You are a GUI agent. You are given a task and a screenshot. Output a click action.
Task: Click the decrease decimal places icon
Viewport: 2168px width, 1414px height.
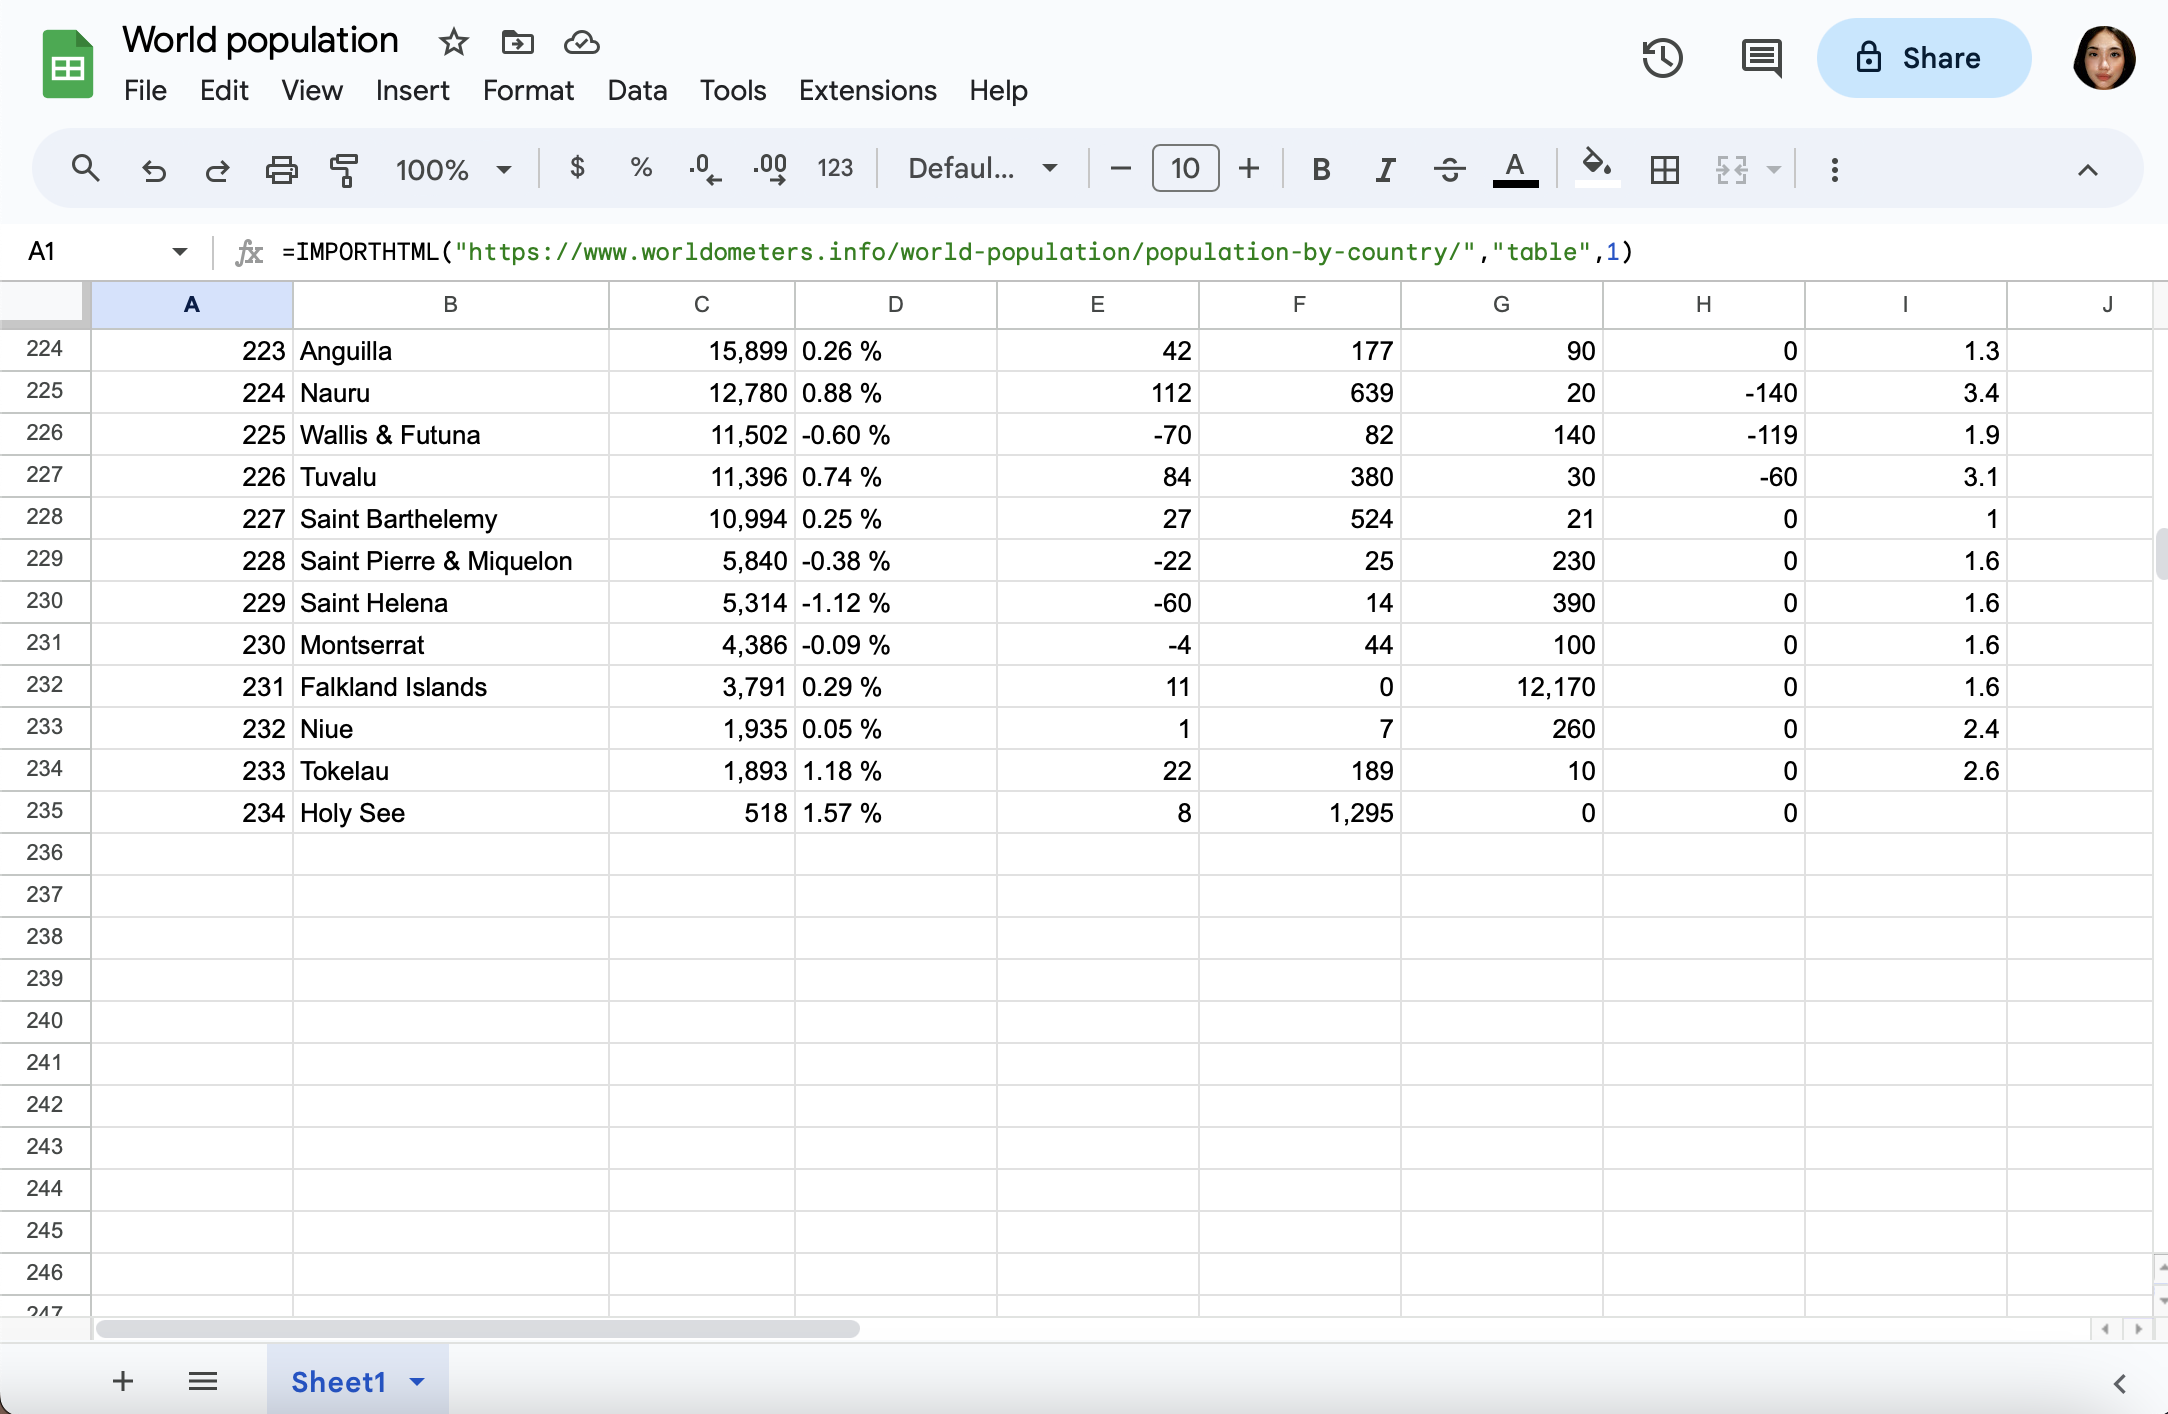click(705, 169)
